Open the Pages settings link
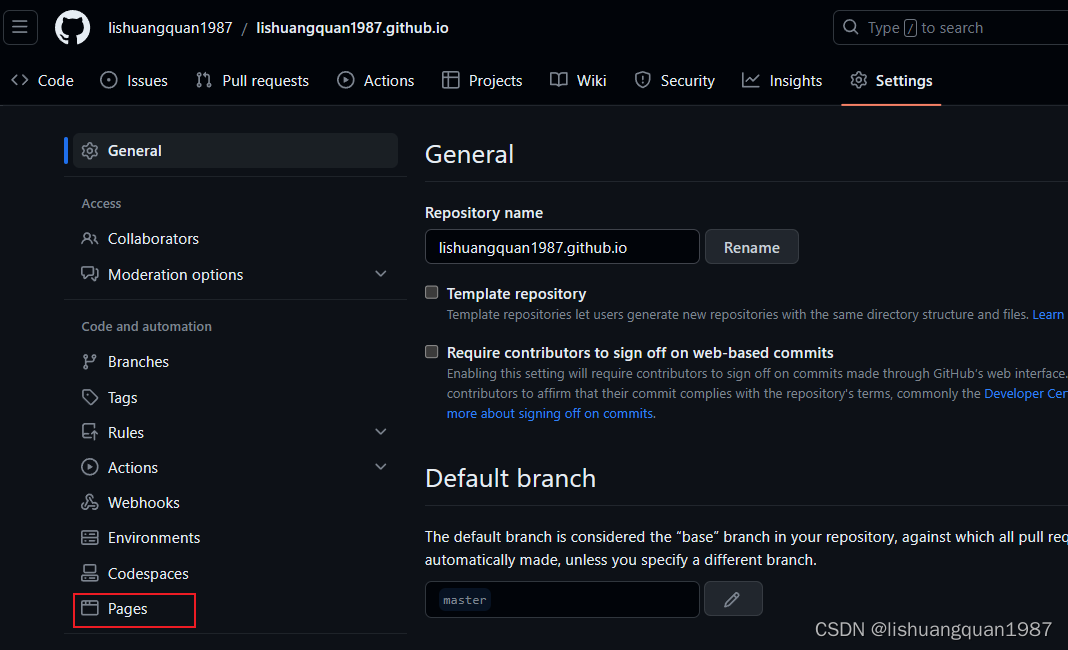This screenshot has height=650, width=1068. click(128, 609)
